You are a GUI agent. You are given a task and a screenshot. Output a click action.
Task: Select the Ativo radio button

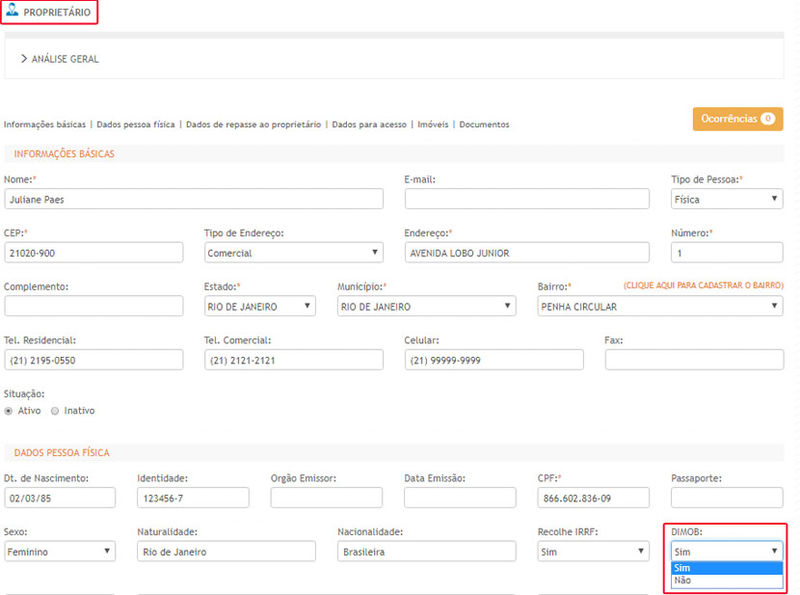10,411
